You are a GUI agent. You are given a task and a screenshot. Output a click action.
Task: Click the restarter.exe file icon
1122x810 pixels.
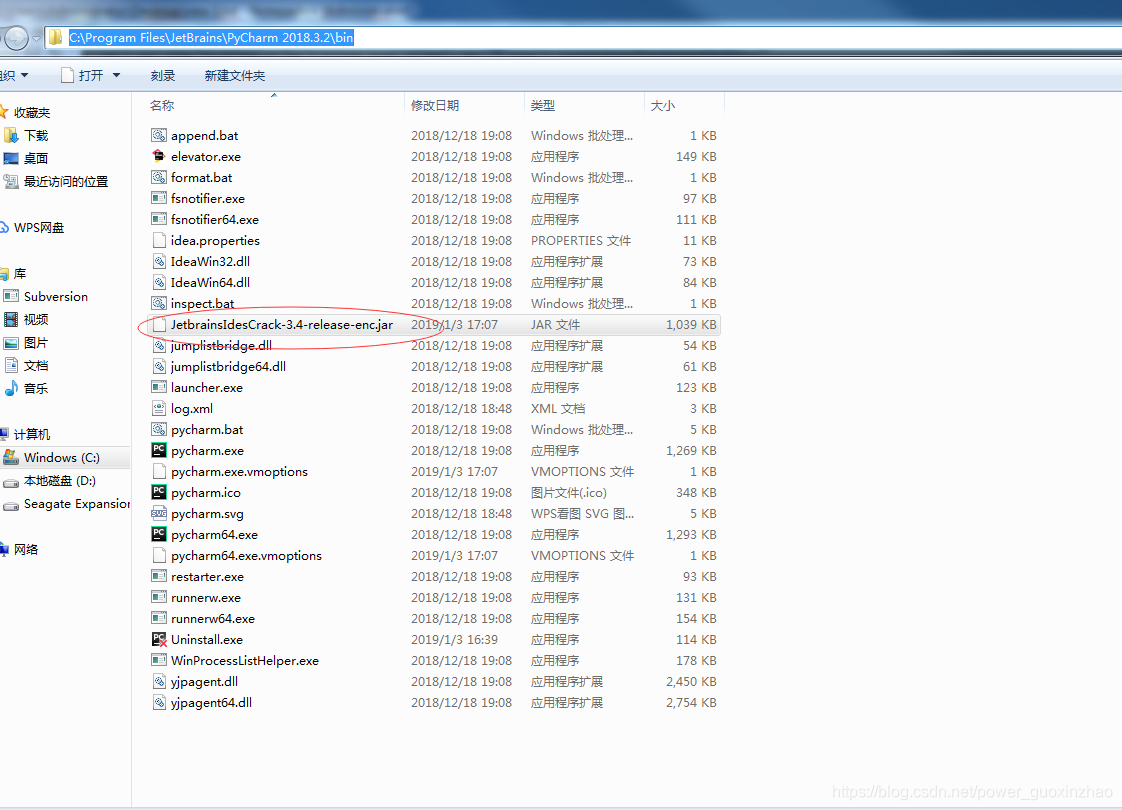(159, 576)
